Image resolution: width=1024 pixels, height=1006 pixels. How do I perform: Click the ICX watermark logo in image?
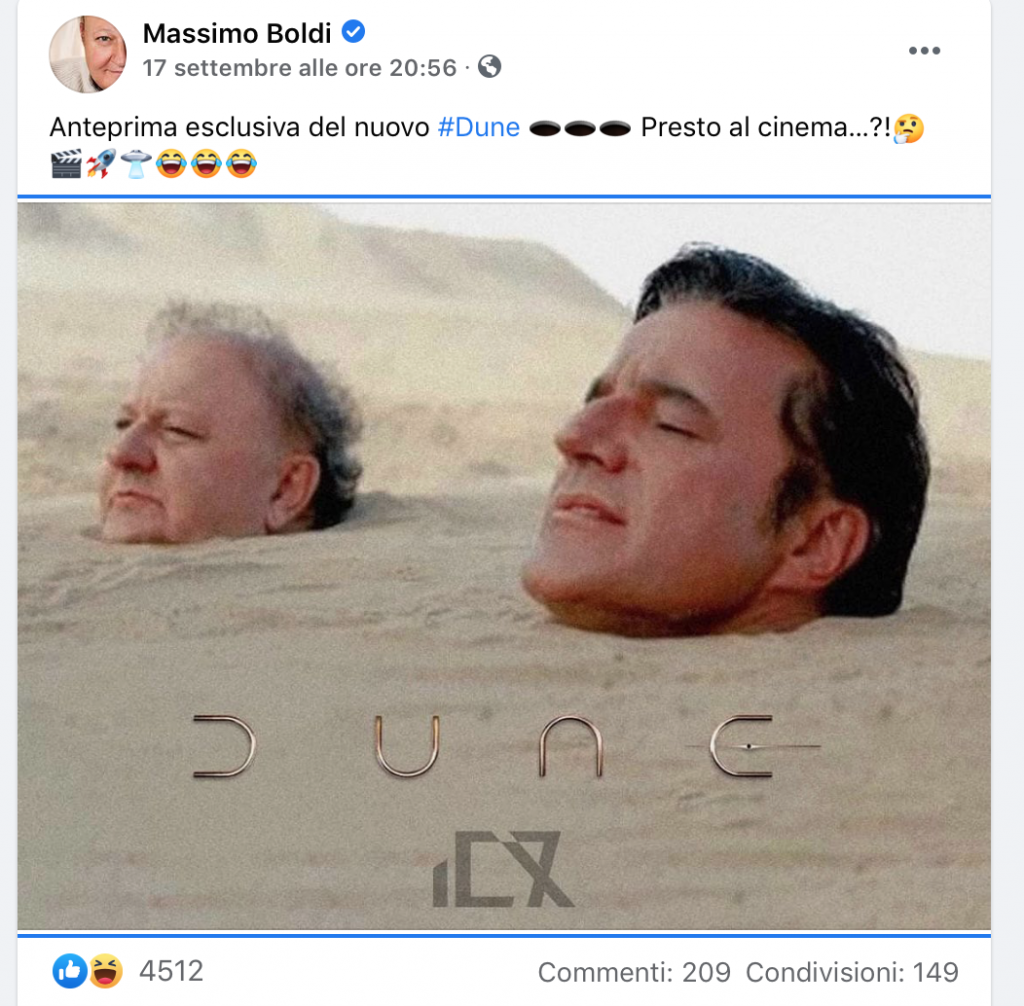[504, 869]
